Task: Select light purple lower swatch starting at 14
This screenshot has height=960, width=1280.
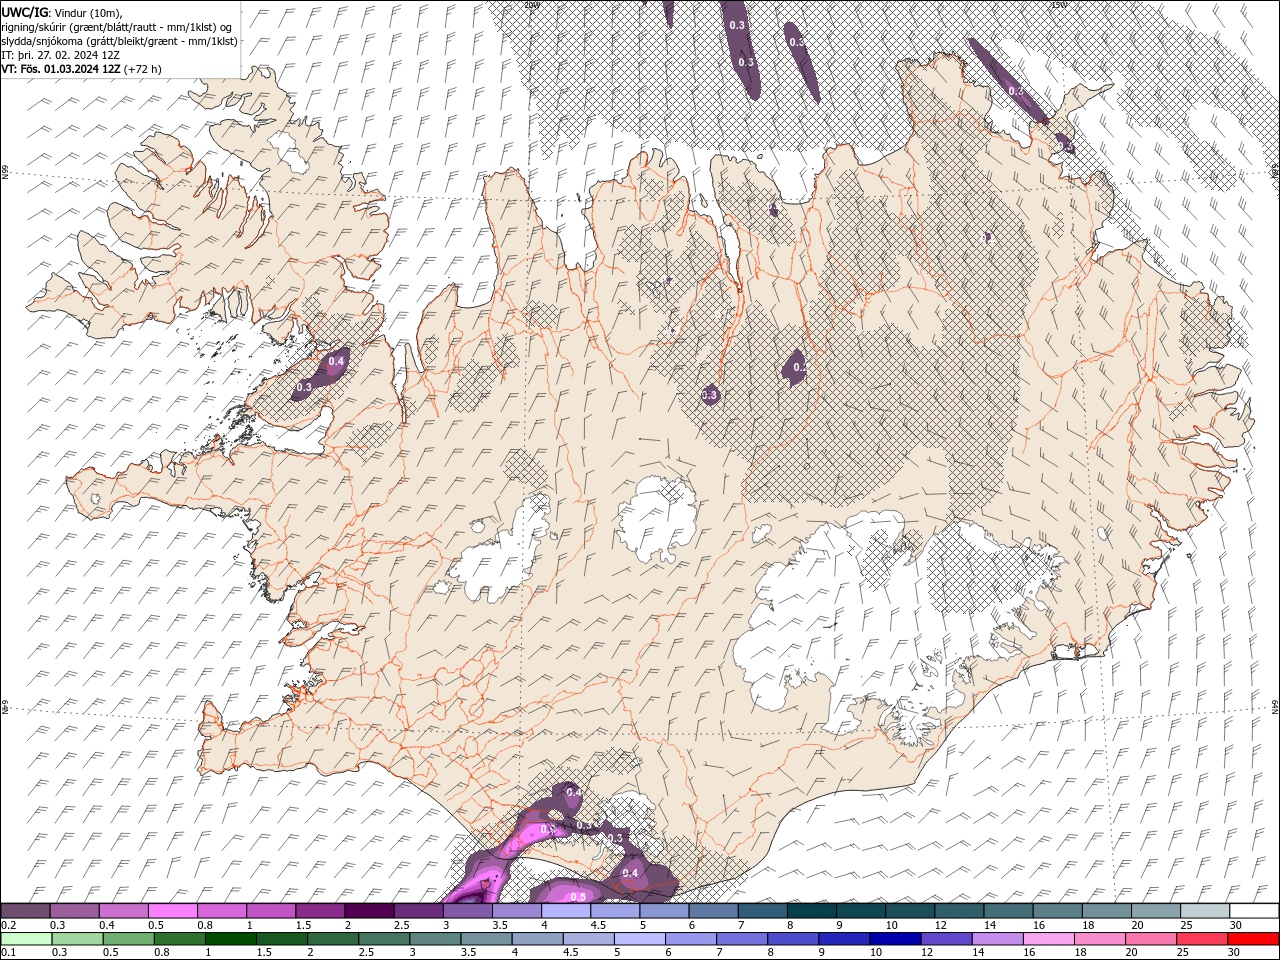Action: pyautogui.click(x=997, y=939)
